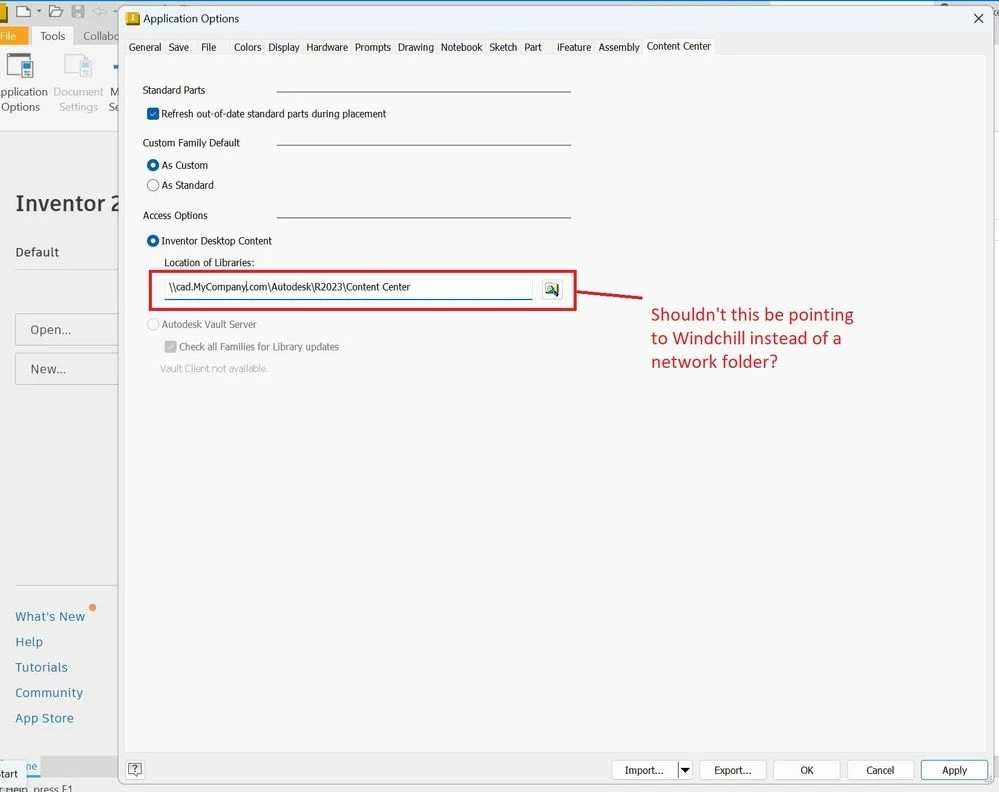
Task: Switch to the General tab
Action: click(145, 46)
